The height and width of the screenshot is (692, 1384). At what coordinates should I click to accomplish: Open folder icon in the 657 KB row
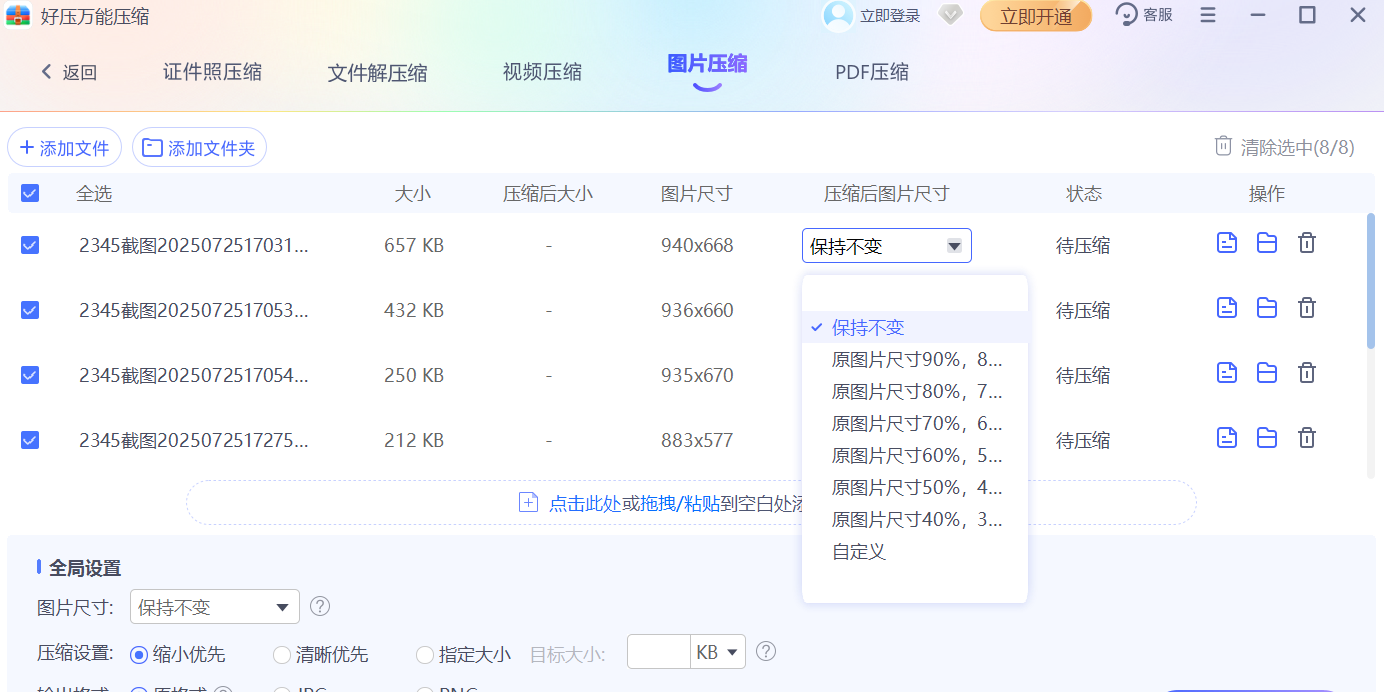pos(1267,243)
